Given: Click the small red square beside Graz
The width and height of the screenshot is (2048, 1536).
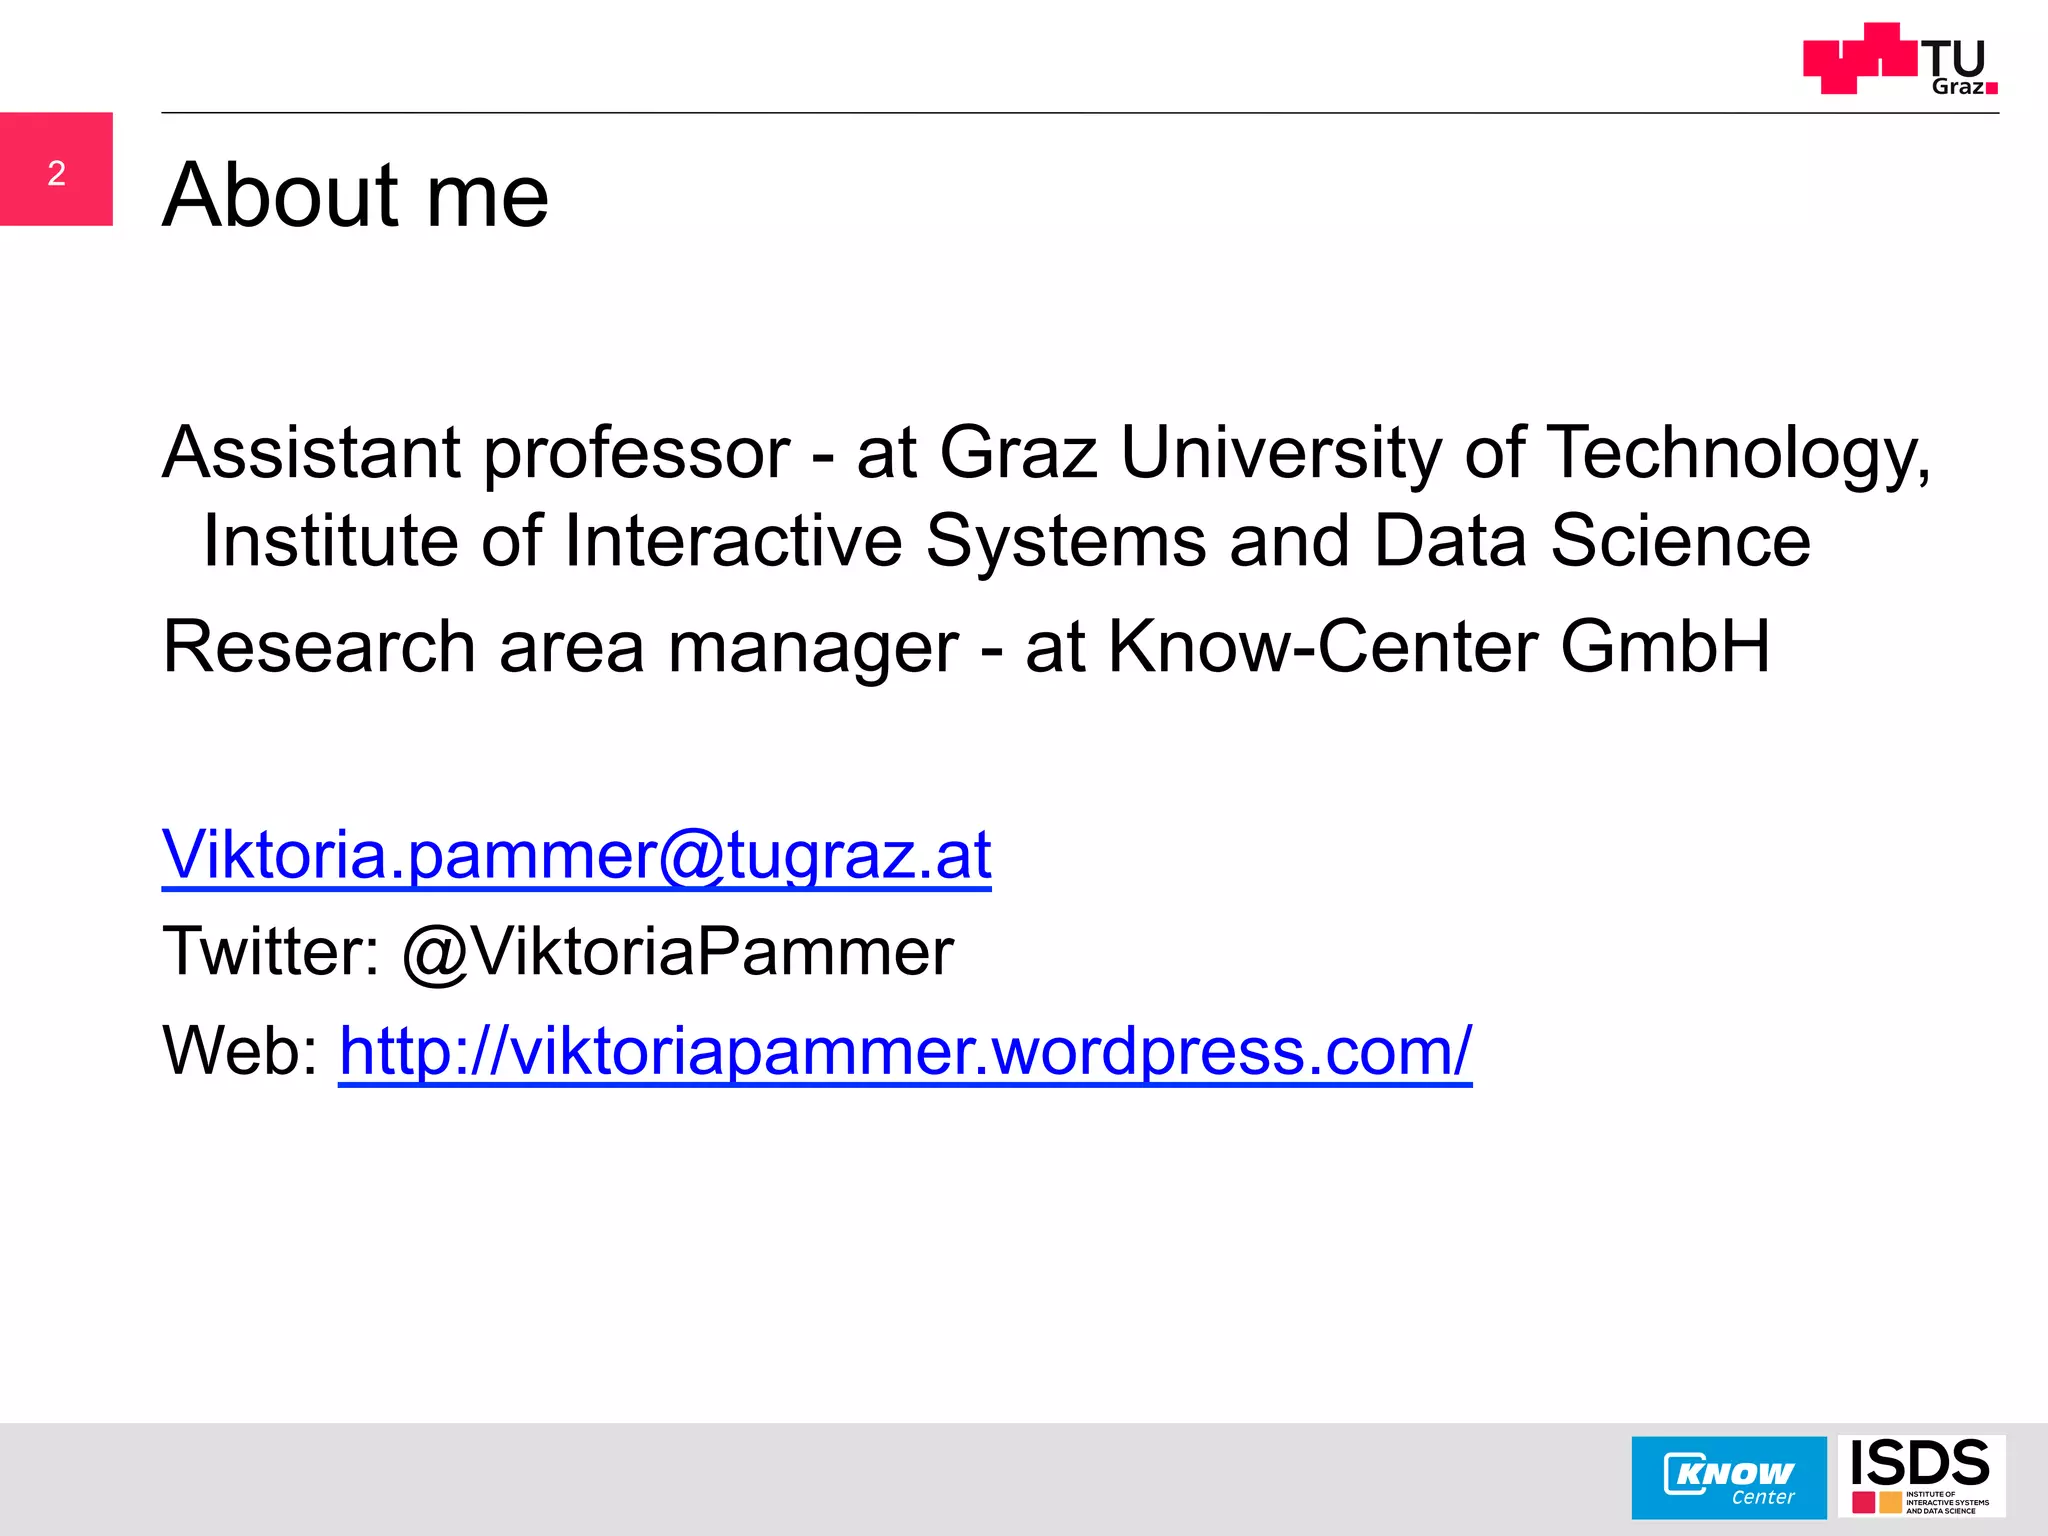Looking at the screenshot, I should [1991, 88].
